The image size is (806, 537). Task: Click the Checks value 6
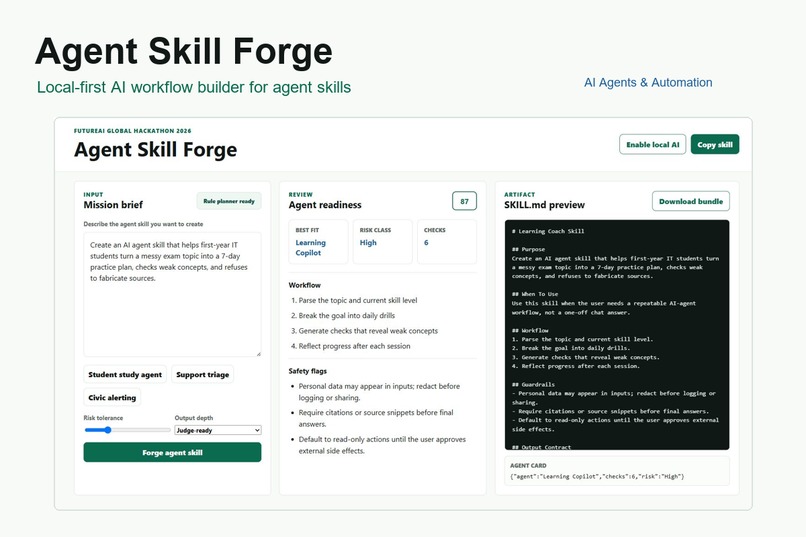426,243
